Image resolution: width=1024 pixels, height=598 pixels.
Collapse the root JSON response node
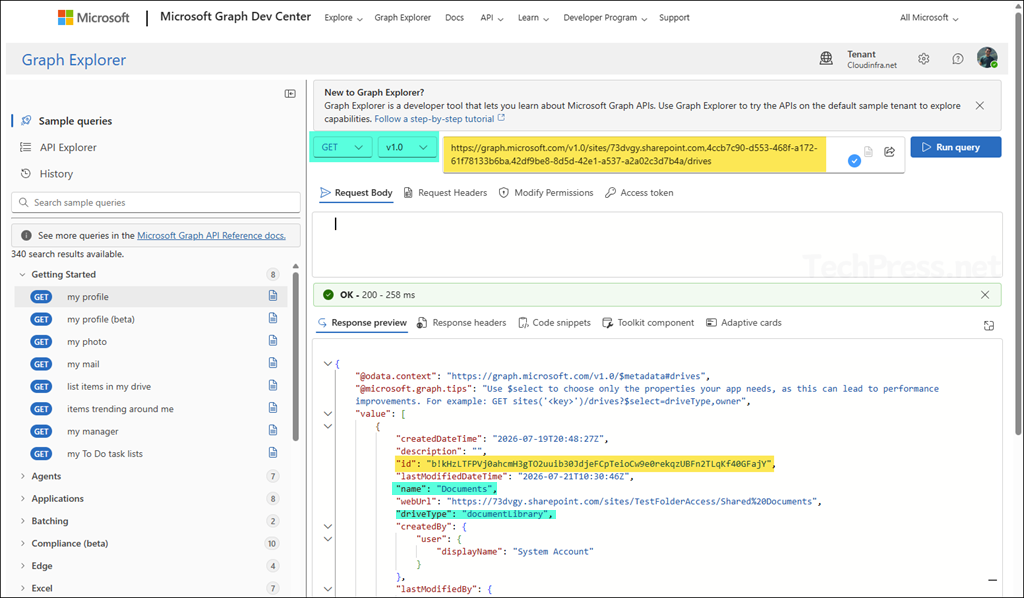click(x=328, y=364)
